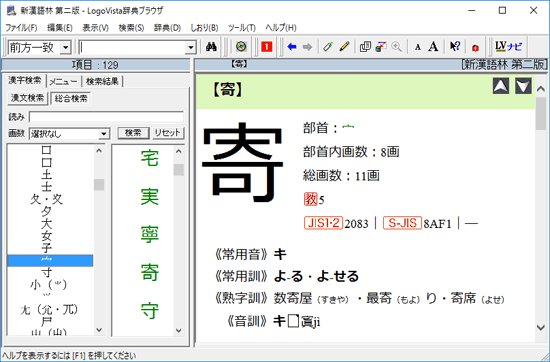Select radical 大 in radical list
Viewport: 550px width, 362px height.
pos(46,224)
